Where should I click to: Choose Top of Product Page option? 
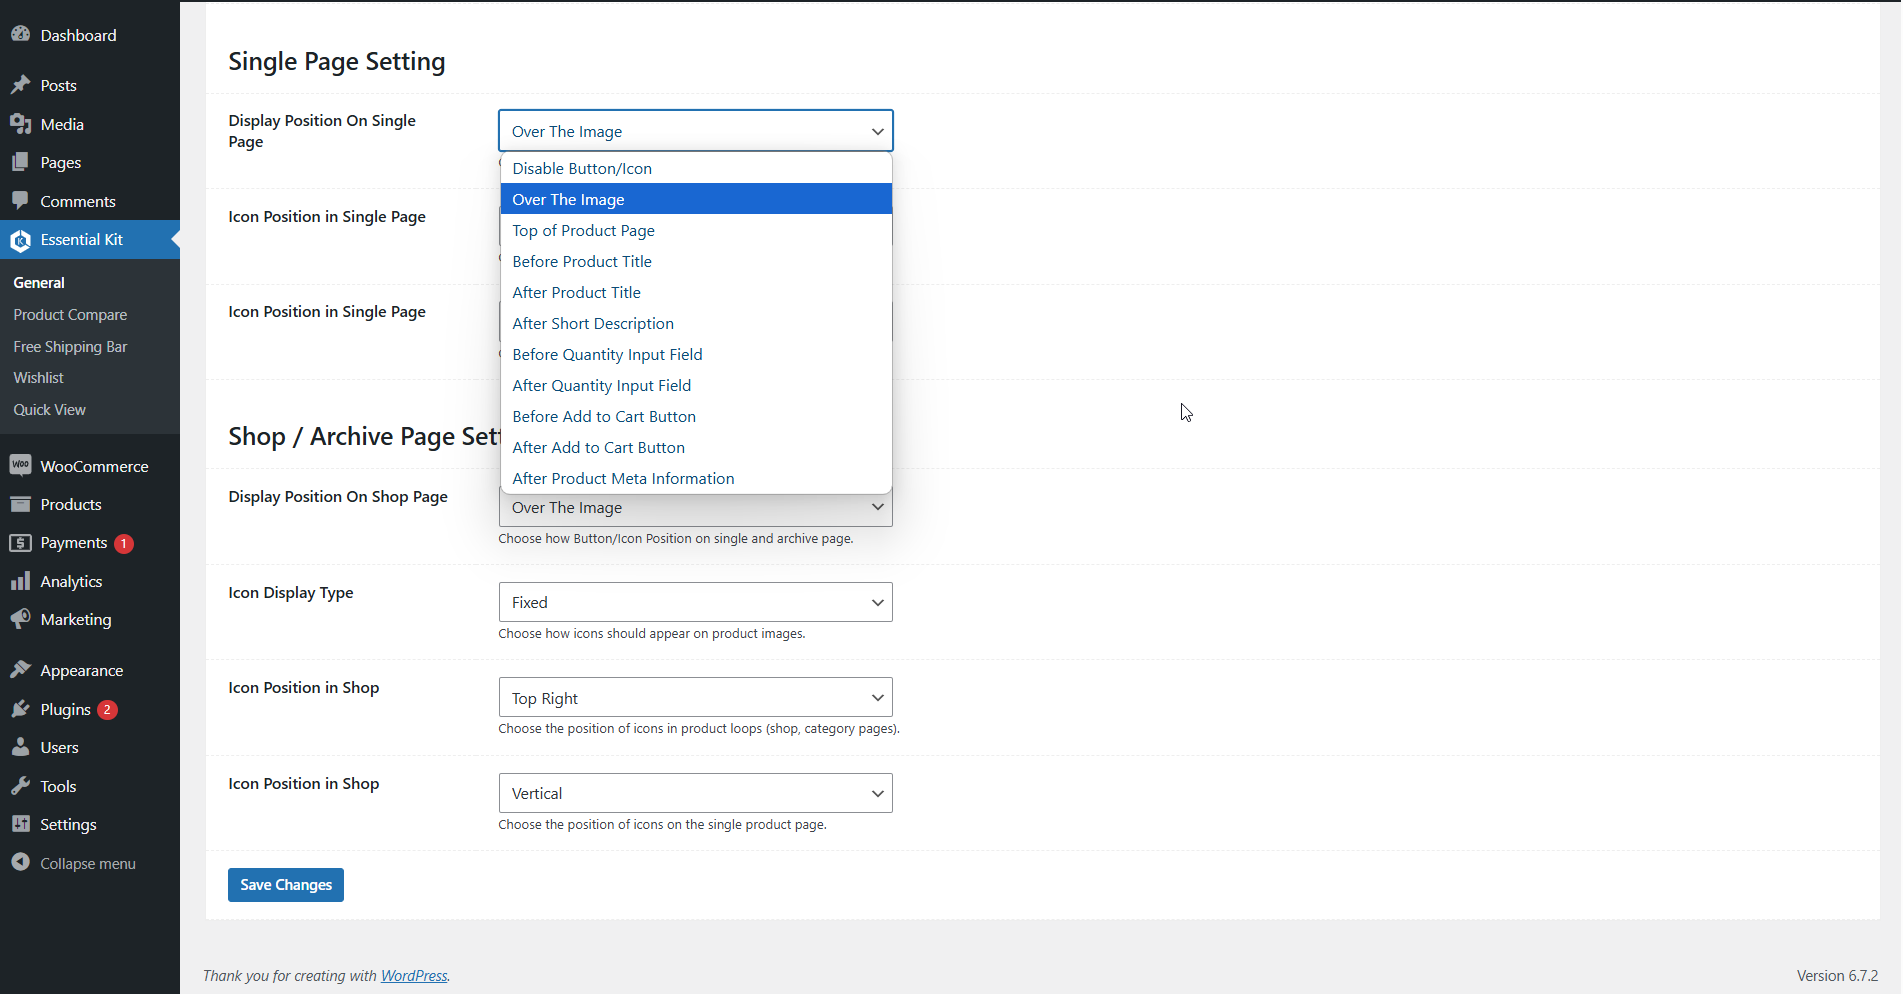(x=696, y=230)
